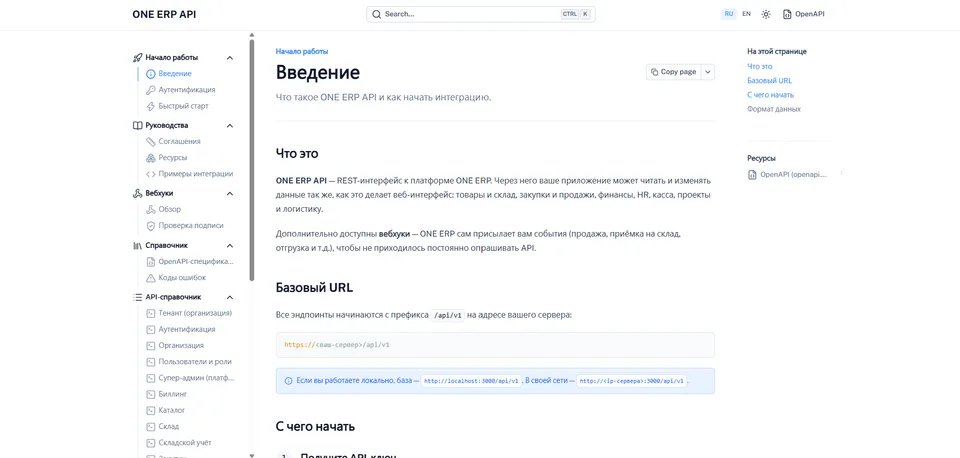Click the Copy page button
This screenshot has width=960, height=458.
pyautogui.click(x=673, y=72)
